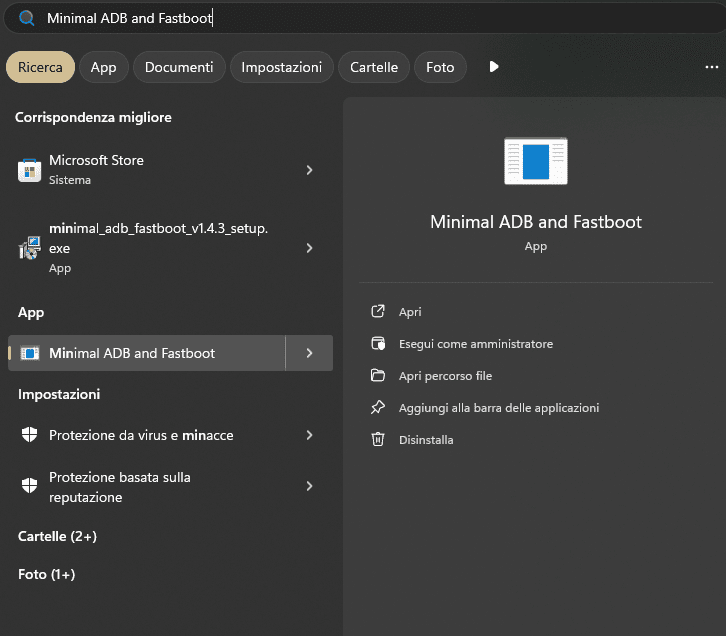Switch to the Documenti filter tab
Screen dimensions: 726x636
point(179,67)
